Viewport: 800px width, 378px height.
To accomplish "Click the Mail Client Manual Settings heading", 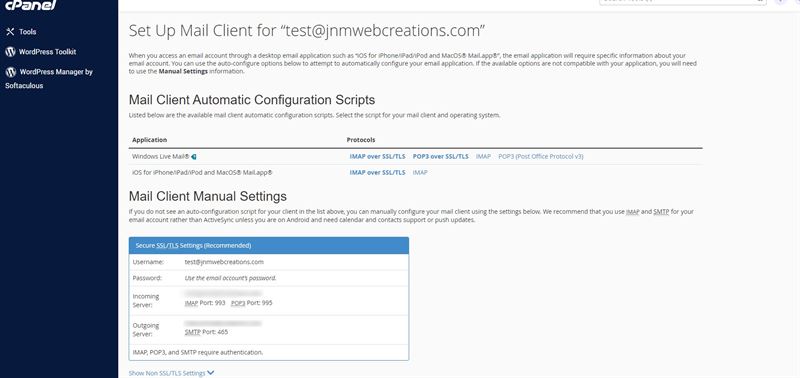I will (x=208, y=196).
